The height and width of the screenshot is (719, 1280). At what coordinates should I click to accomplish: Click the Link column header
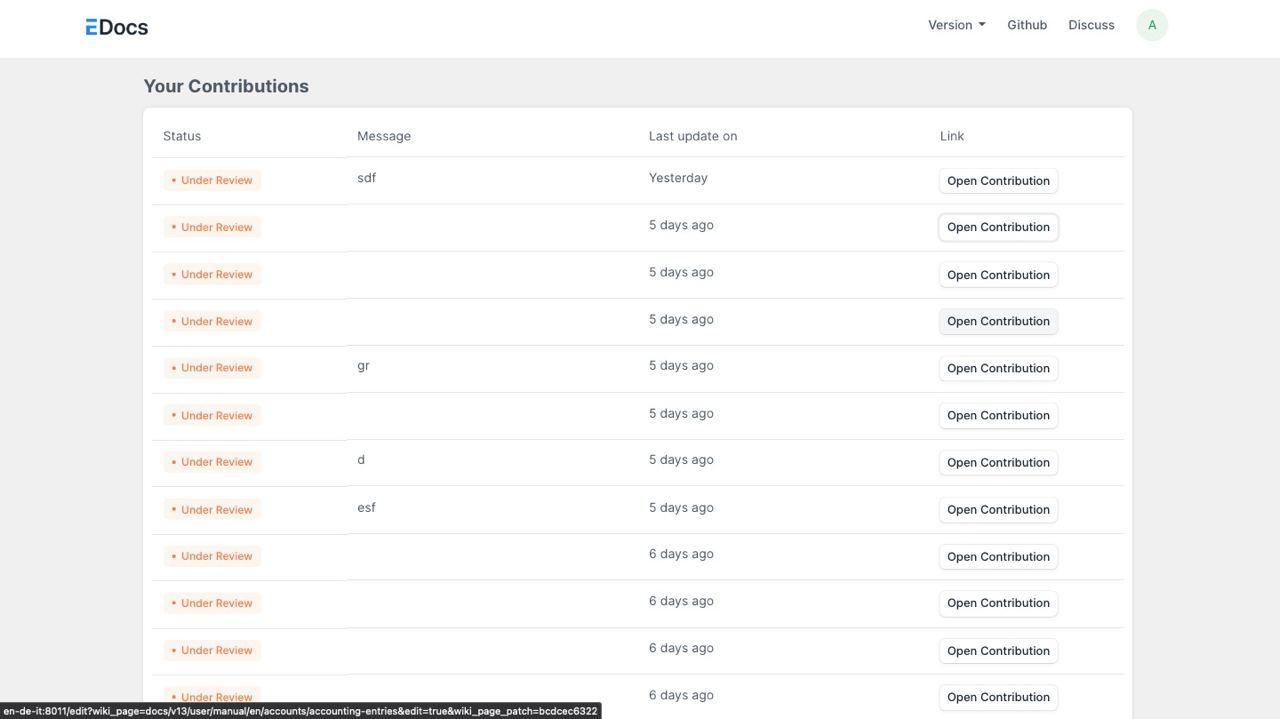[x=951, y=136]
